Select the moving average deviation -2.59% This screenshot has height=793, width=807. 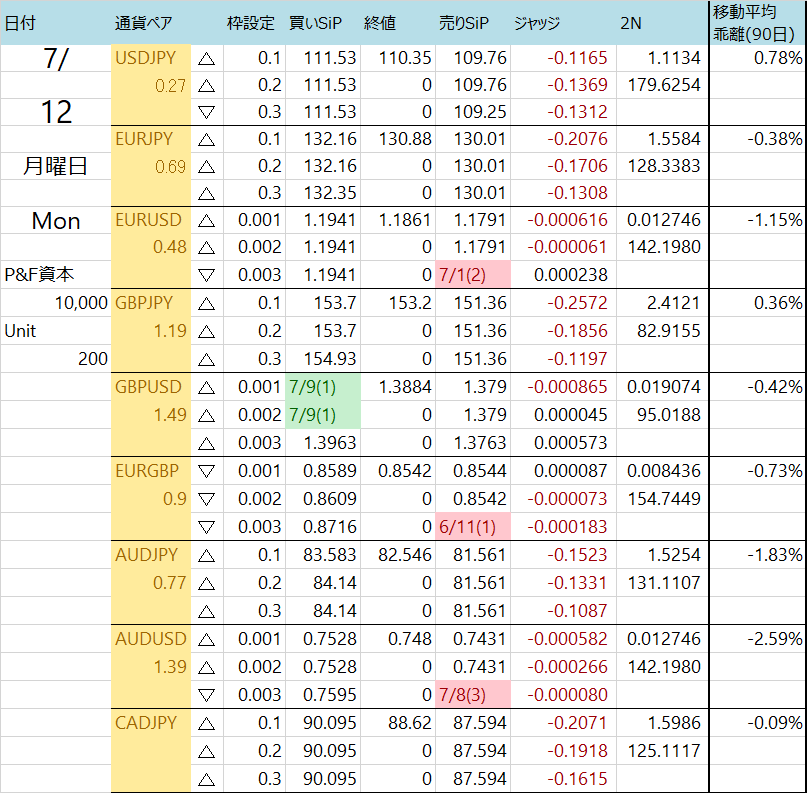click(775, 639)
